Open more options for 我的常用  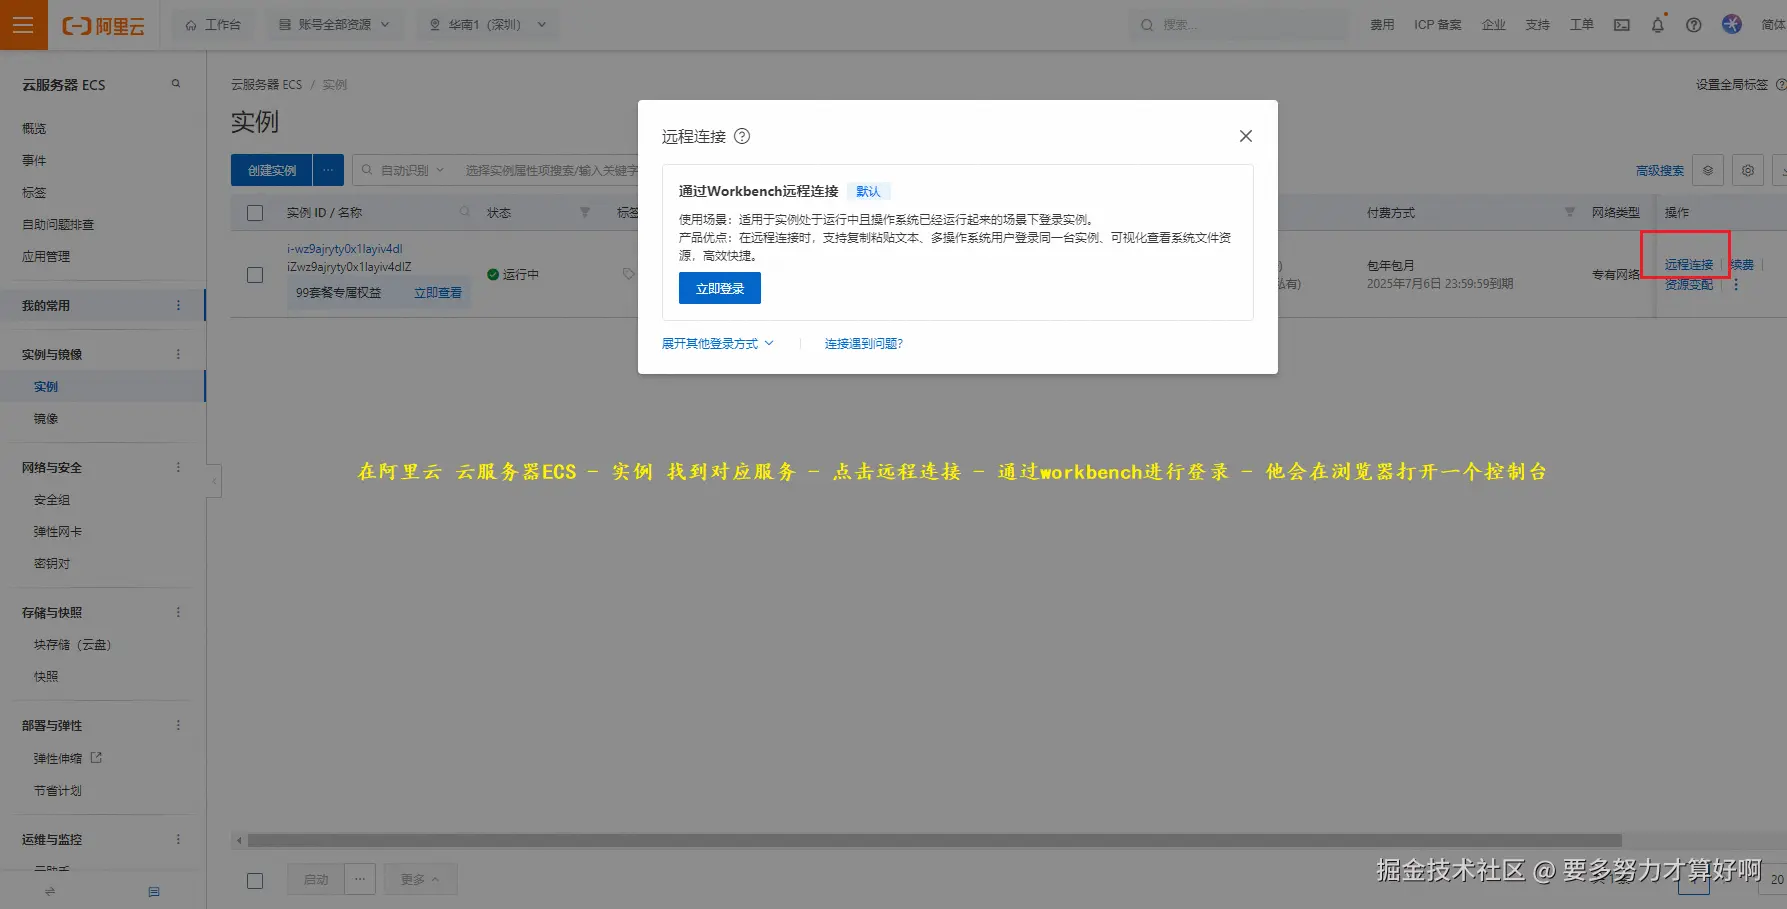pos(179,305)
